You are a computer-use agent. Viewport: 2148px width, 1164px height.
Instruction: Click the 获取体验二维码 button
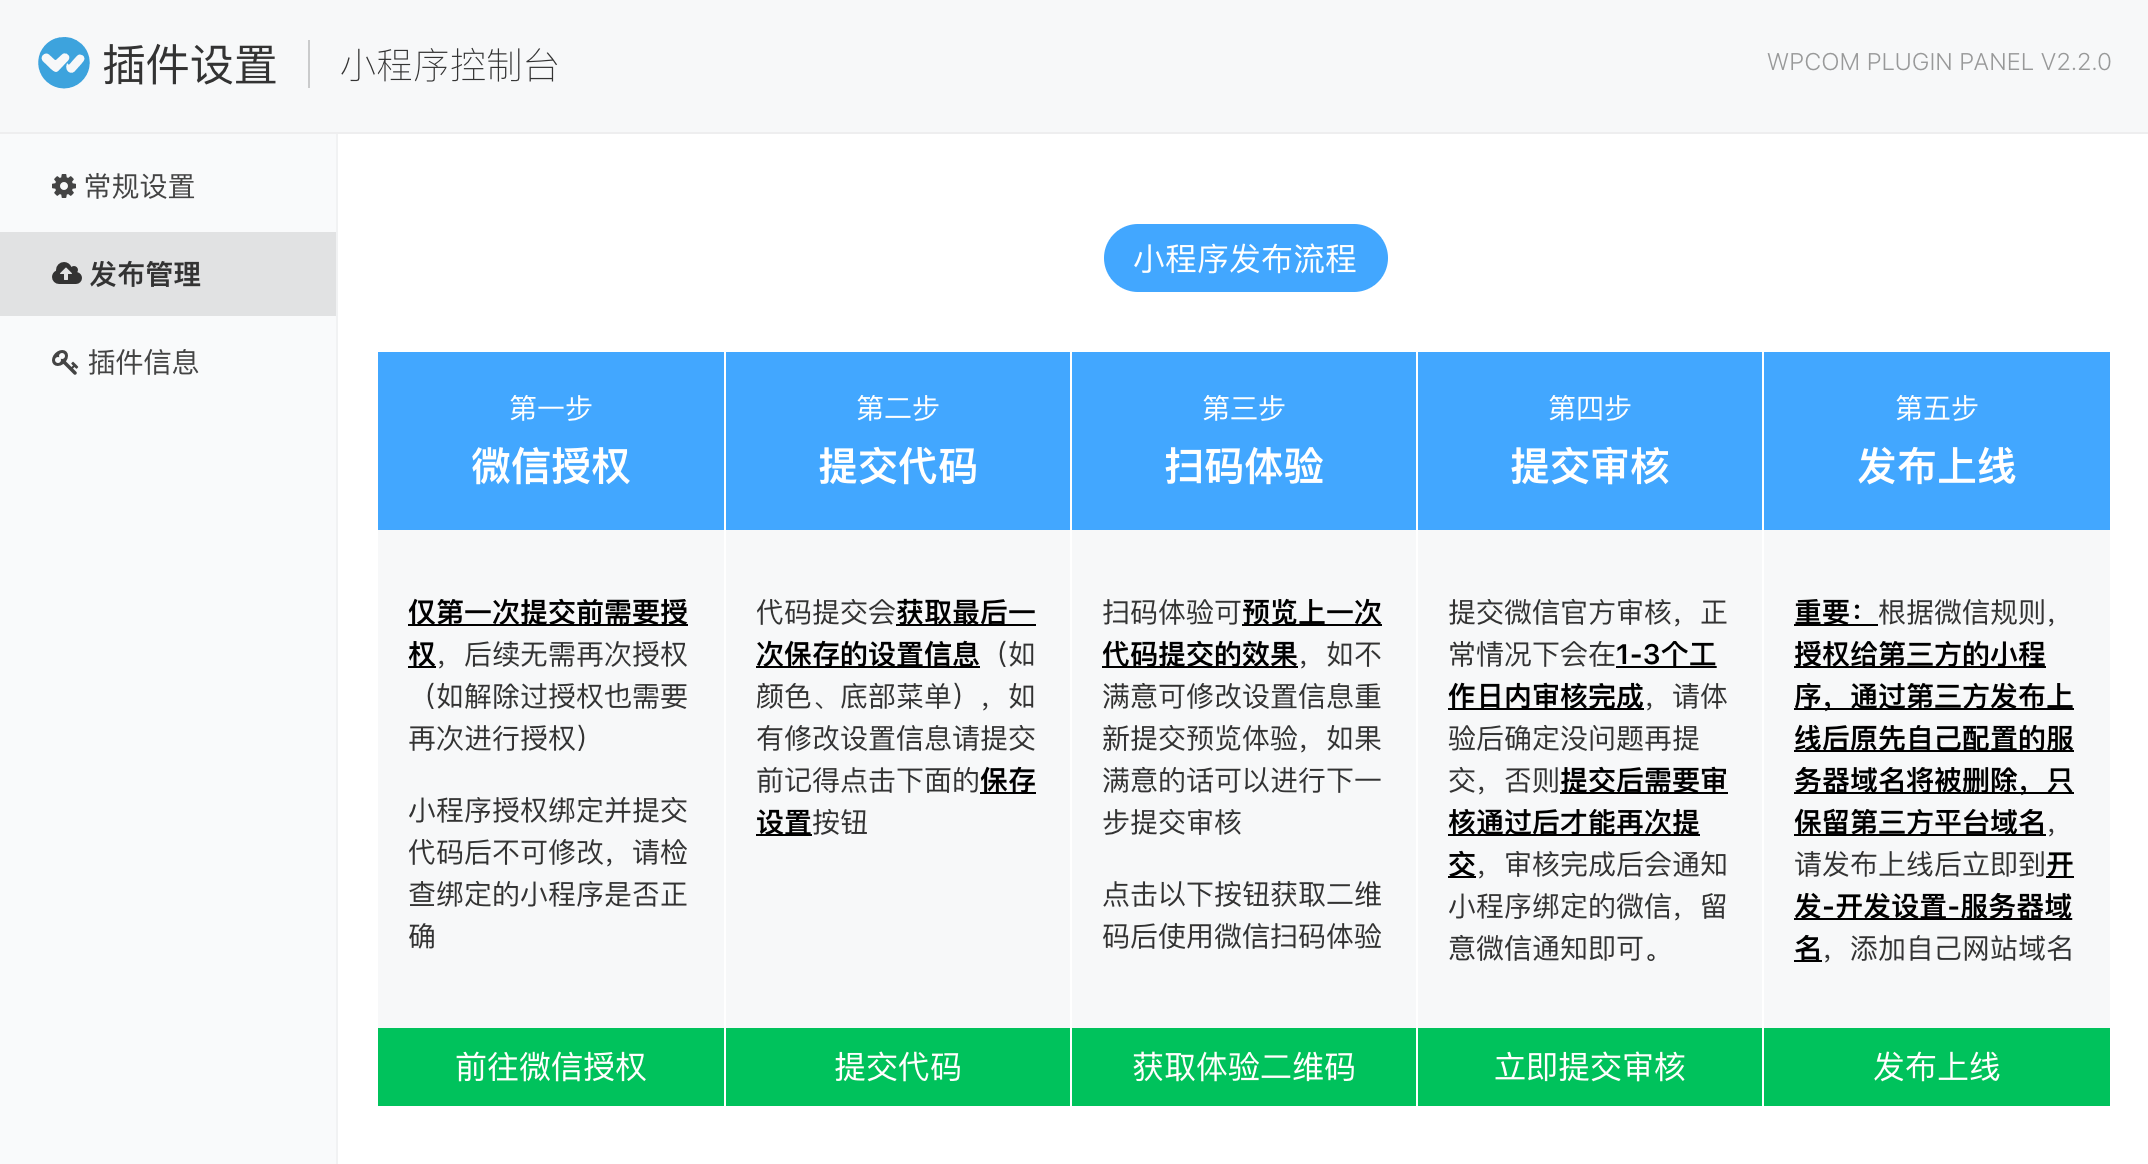click(x=1244, y=1066)
